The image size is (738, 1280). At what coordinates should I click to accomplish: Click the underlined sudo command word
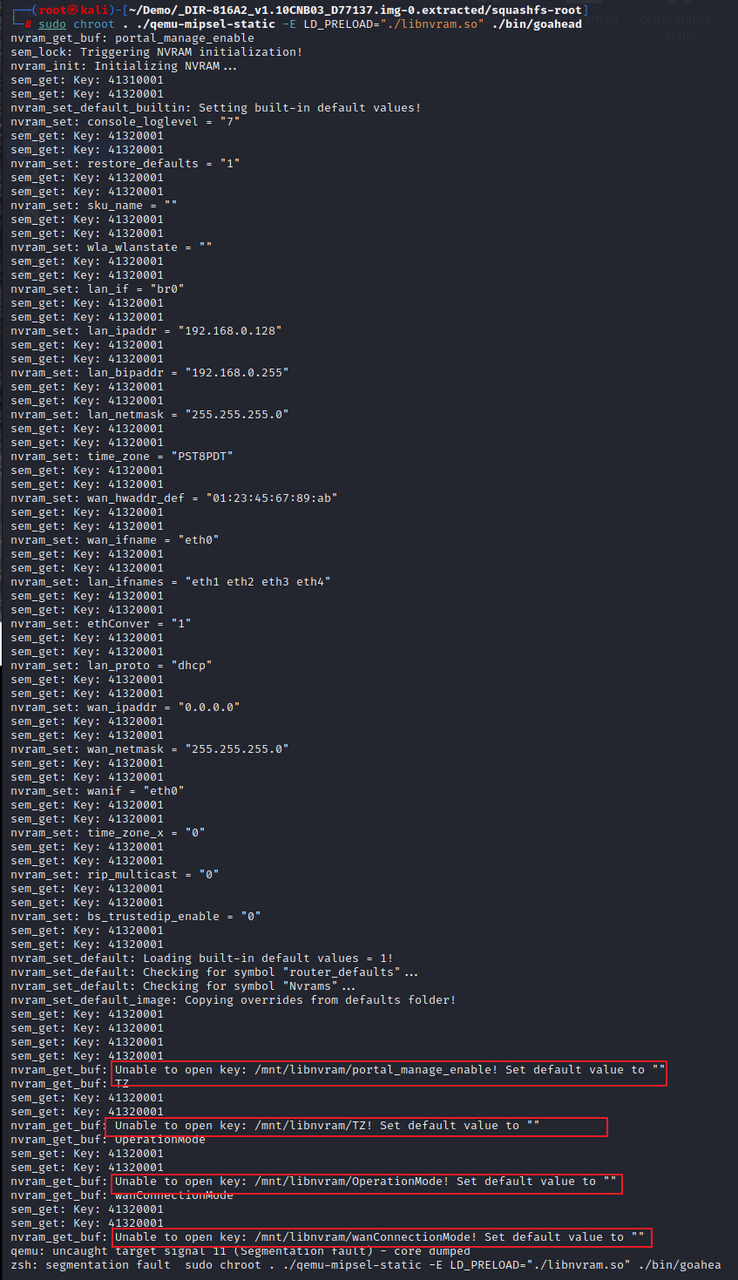pos(53,24)
